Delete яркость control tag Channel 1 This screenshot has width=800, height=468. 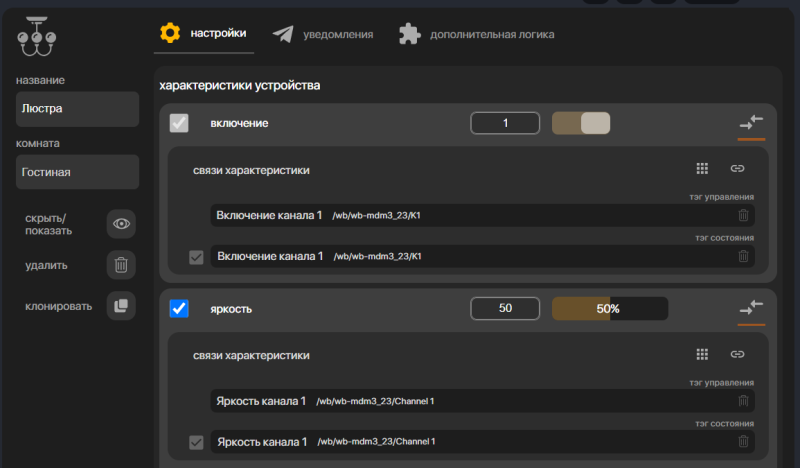(743, 401)
